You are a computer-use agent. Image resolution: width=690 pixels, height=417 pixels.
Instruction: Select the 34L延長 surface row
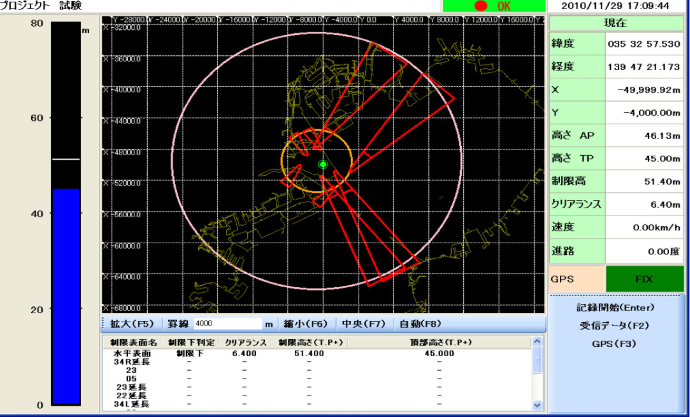tap(316, 404)
